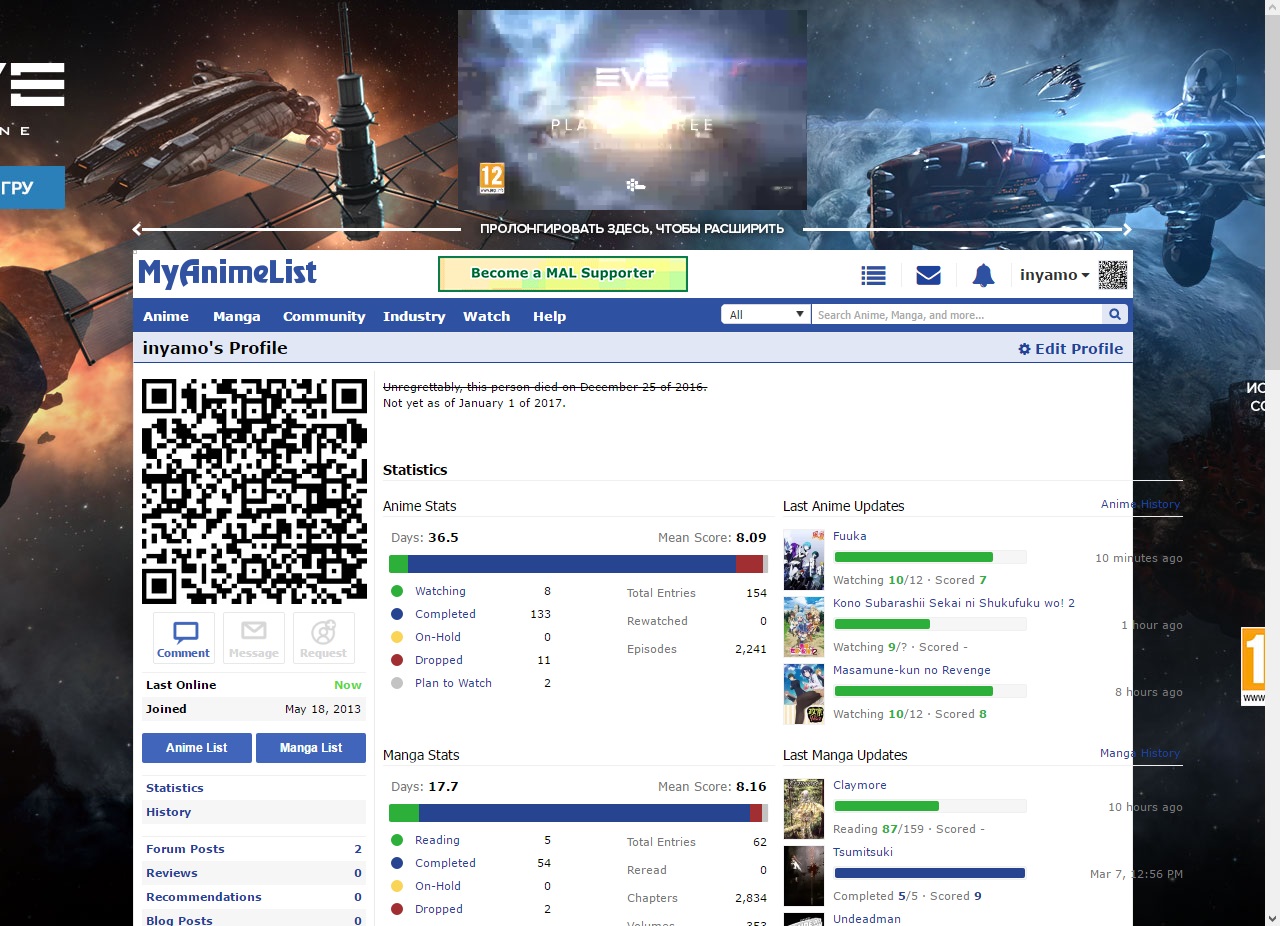1280x926 pixels.
Task: Open messages envelope icon in header
Action: (x=928, y=275)
